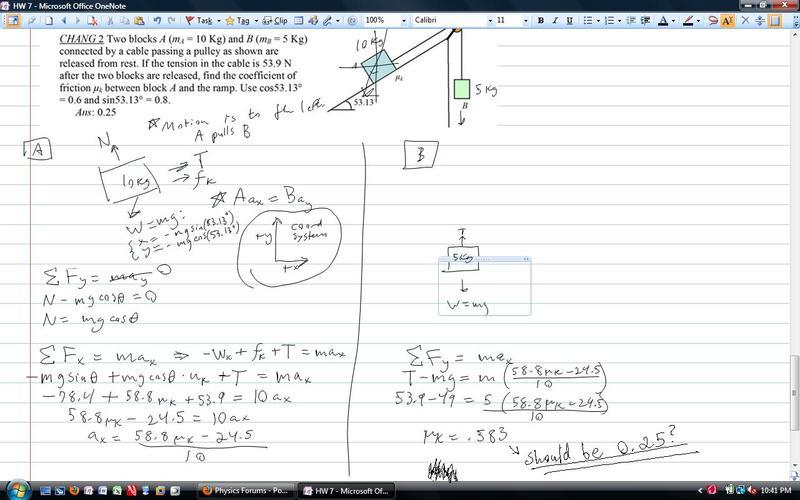Click the Cut scissors icon
Viewport: 800px width, 500px height.
(110, 21)
